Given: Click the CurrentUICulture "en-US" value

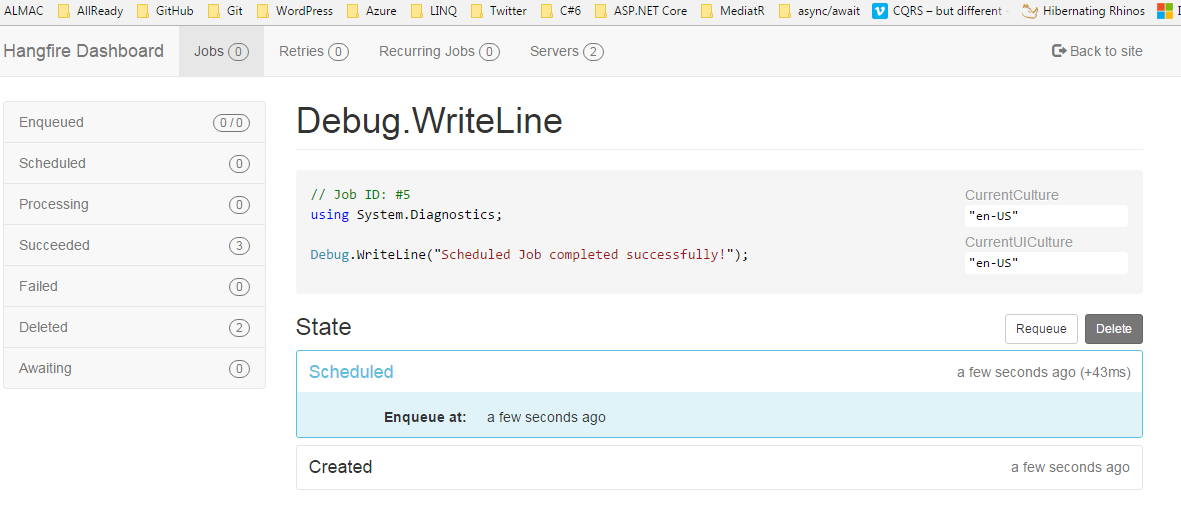Looking at the screenshot, I should tap(1046, 263).
